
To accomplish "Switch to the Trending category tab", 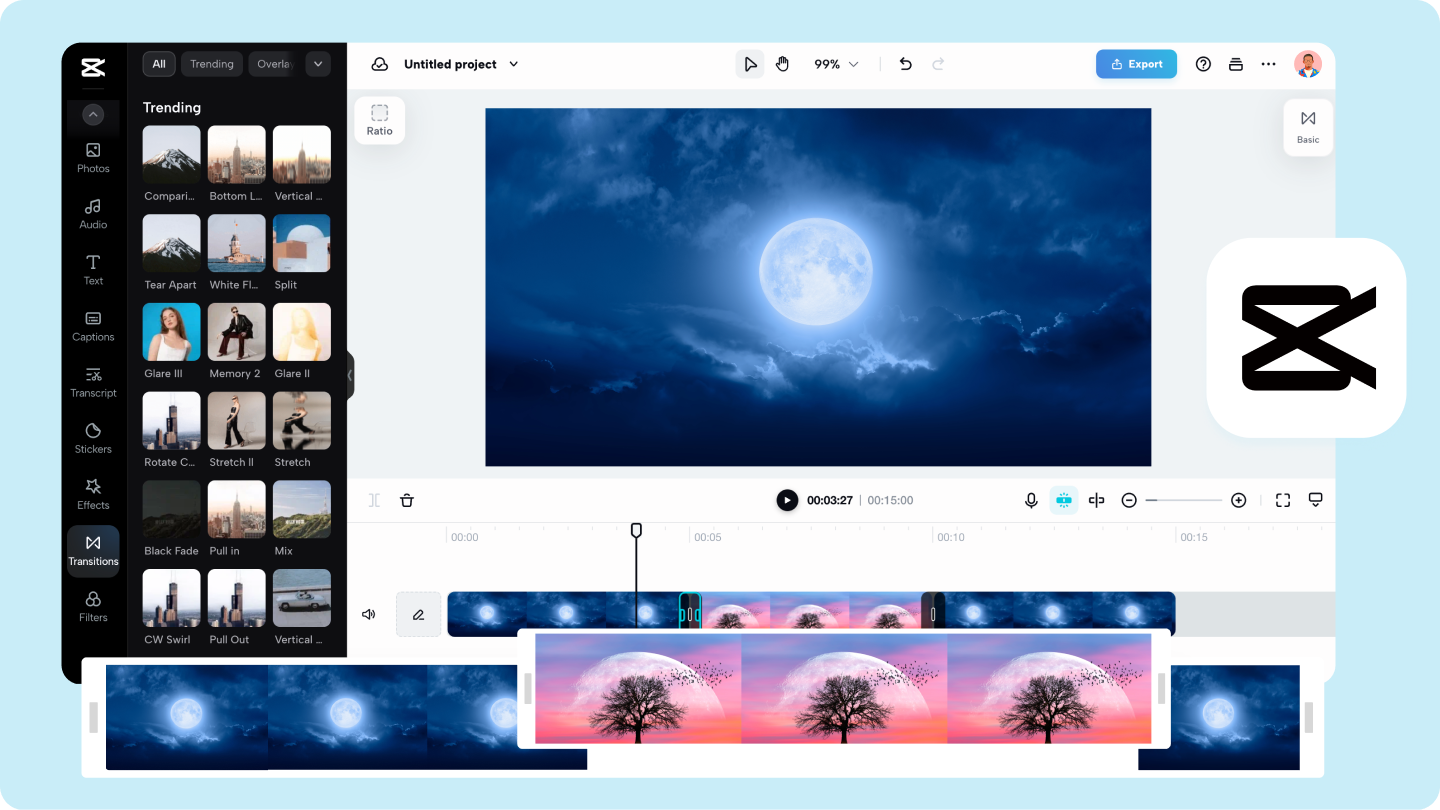I will (x=211, y=63).
